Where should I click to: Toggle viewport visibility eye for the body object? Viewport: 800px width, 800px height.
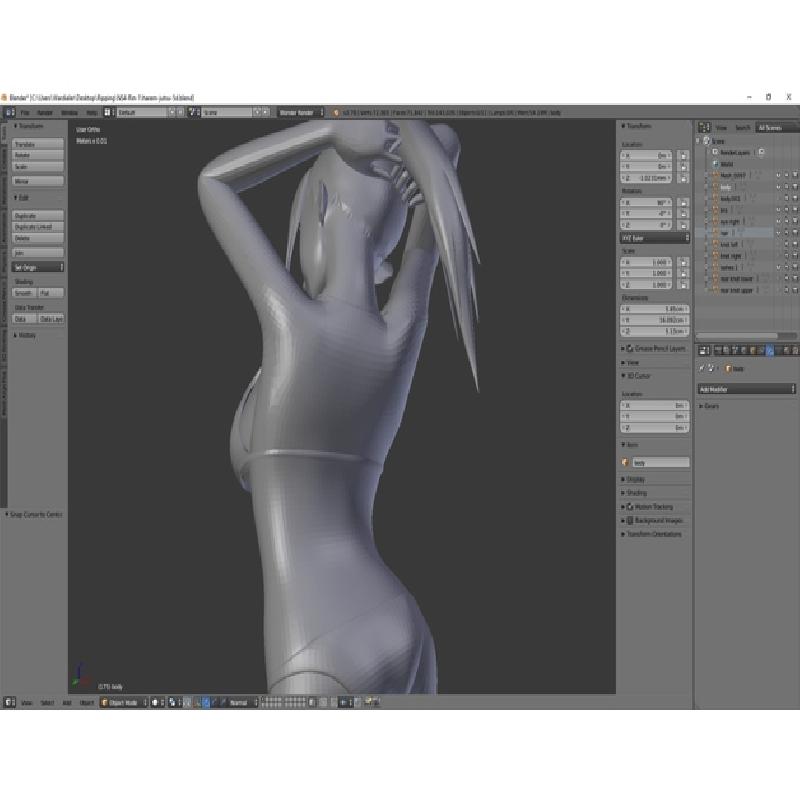point(778,187)
